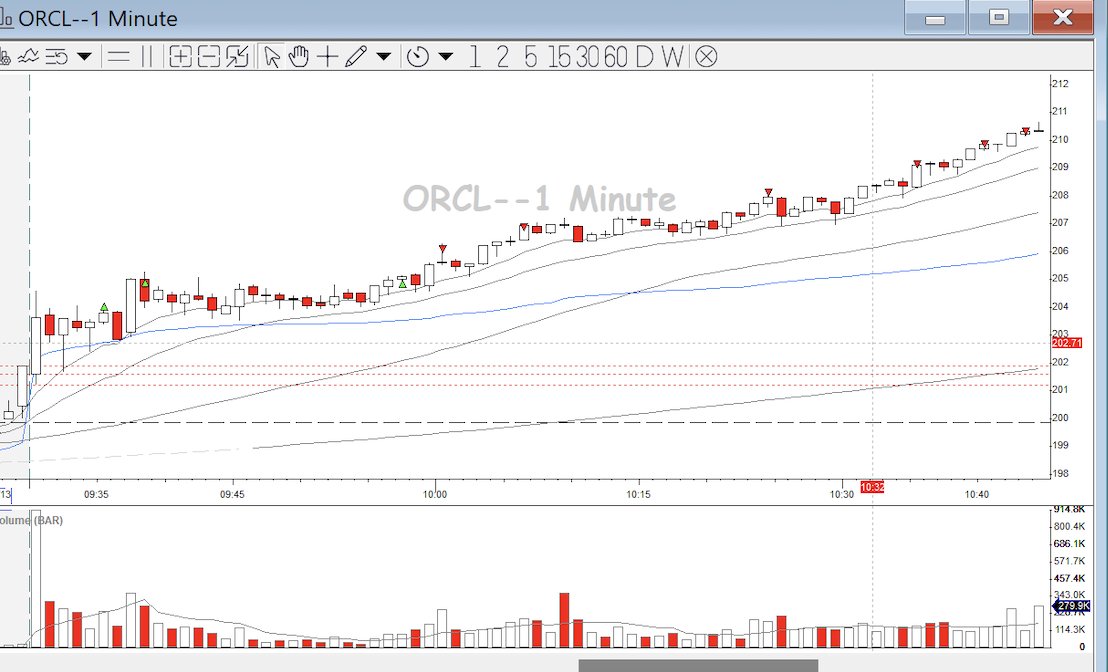Maximize the ORCL chart window
This screenshot has width=1108, height=672.
[998, 17]
